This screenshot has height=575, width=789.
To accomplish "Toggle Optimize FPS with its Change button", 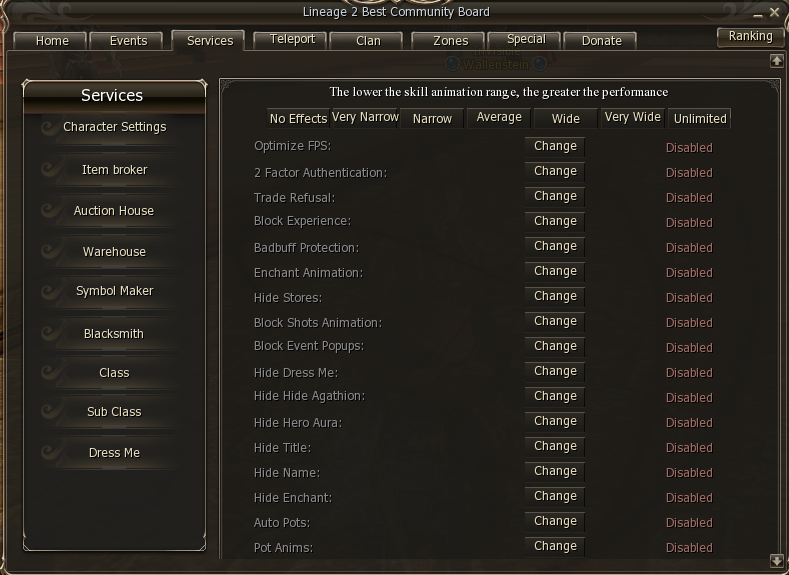I will pyautogui.click(x=555, y=146).
